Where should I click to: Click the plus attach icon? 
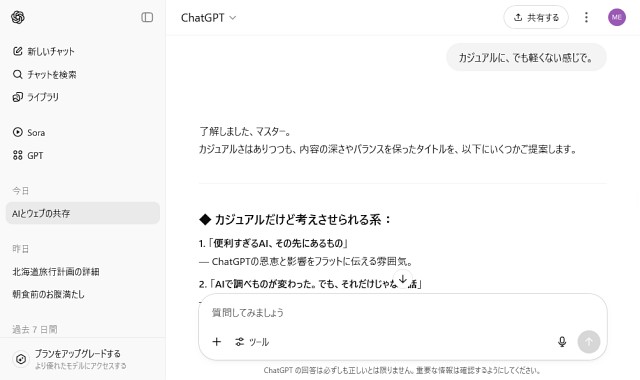(x=217, y=342)
